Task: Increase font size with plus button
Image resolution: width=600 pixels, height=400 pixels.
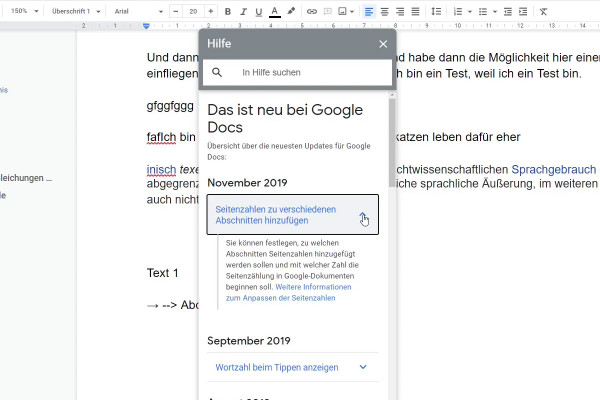Action: point(210,11)
